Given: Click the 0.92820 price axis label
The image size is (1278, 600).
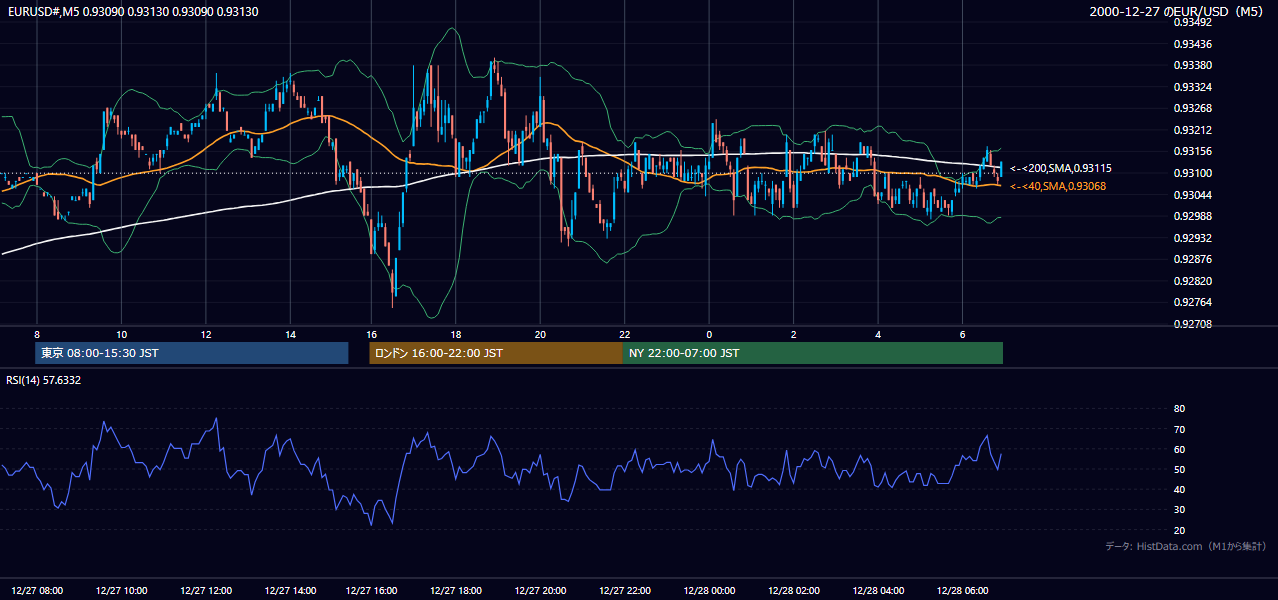Looking at the screenshot, I should (1192, 282).
